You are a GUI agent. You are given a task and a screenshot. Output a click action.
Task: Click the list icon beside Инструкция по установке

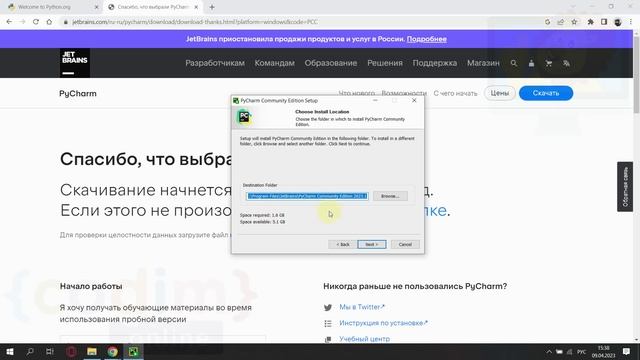pos(328,323)
